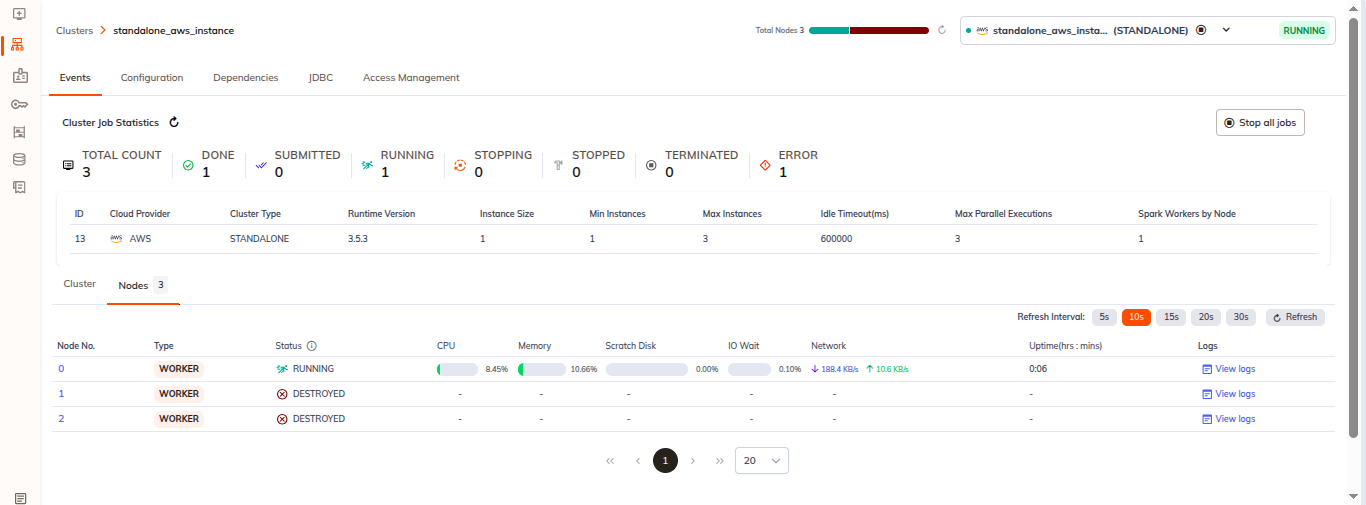Click the RUNNING status badge at top
Image resolution: width=1366 pixels, height=505 pixels.
tap(1304, 30)
